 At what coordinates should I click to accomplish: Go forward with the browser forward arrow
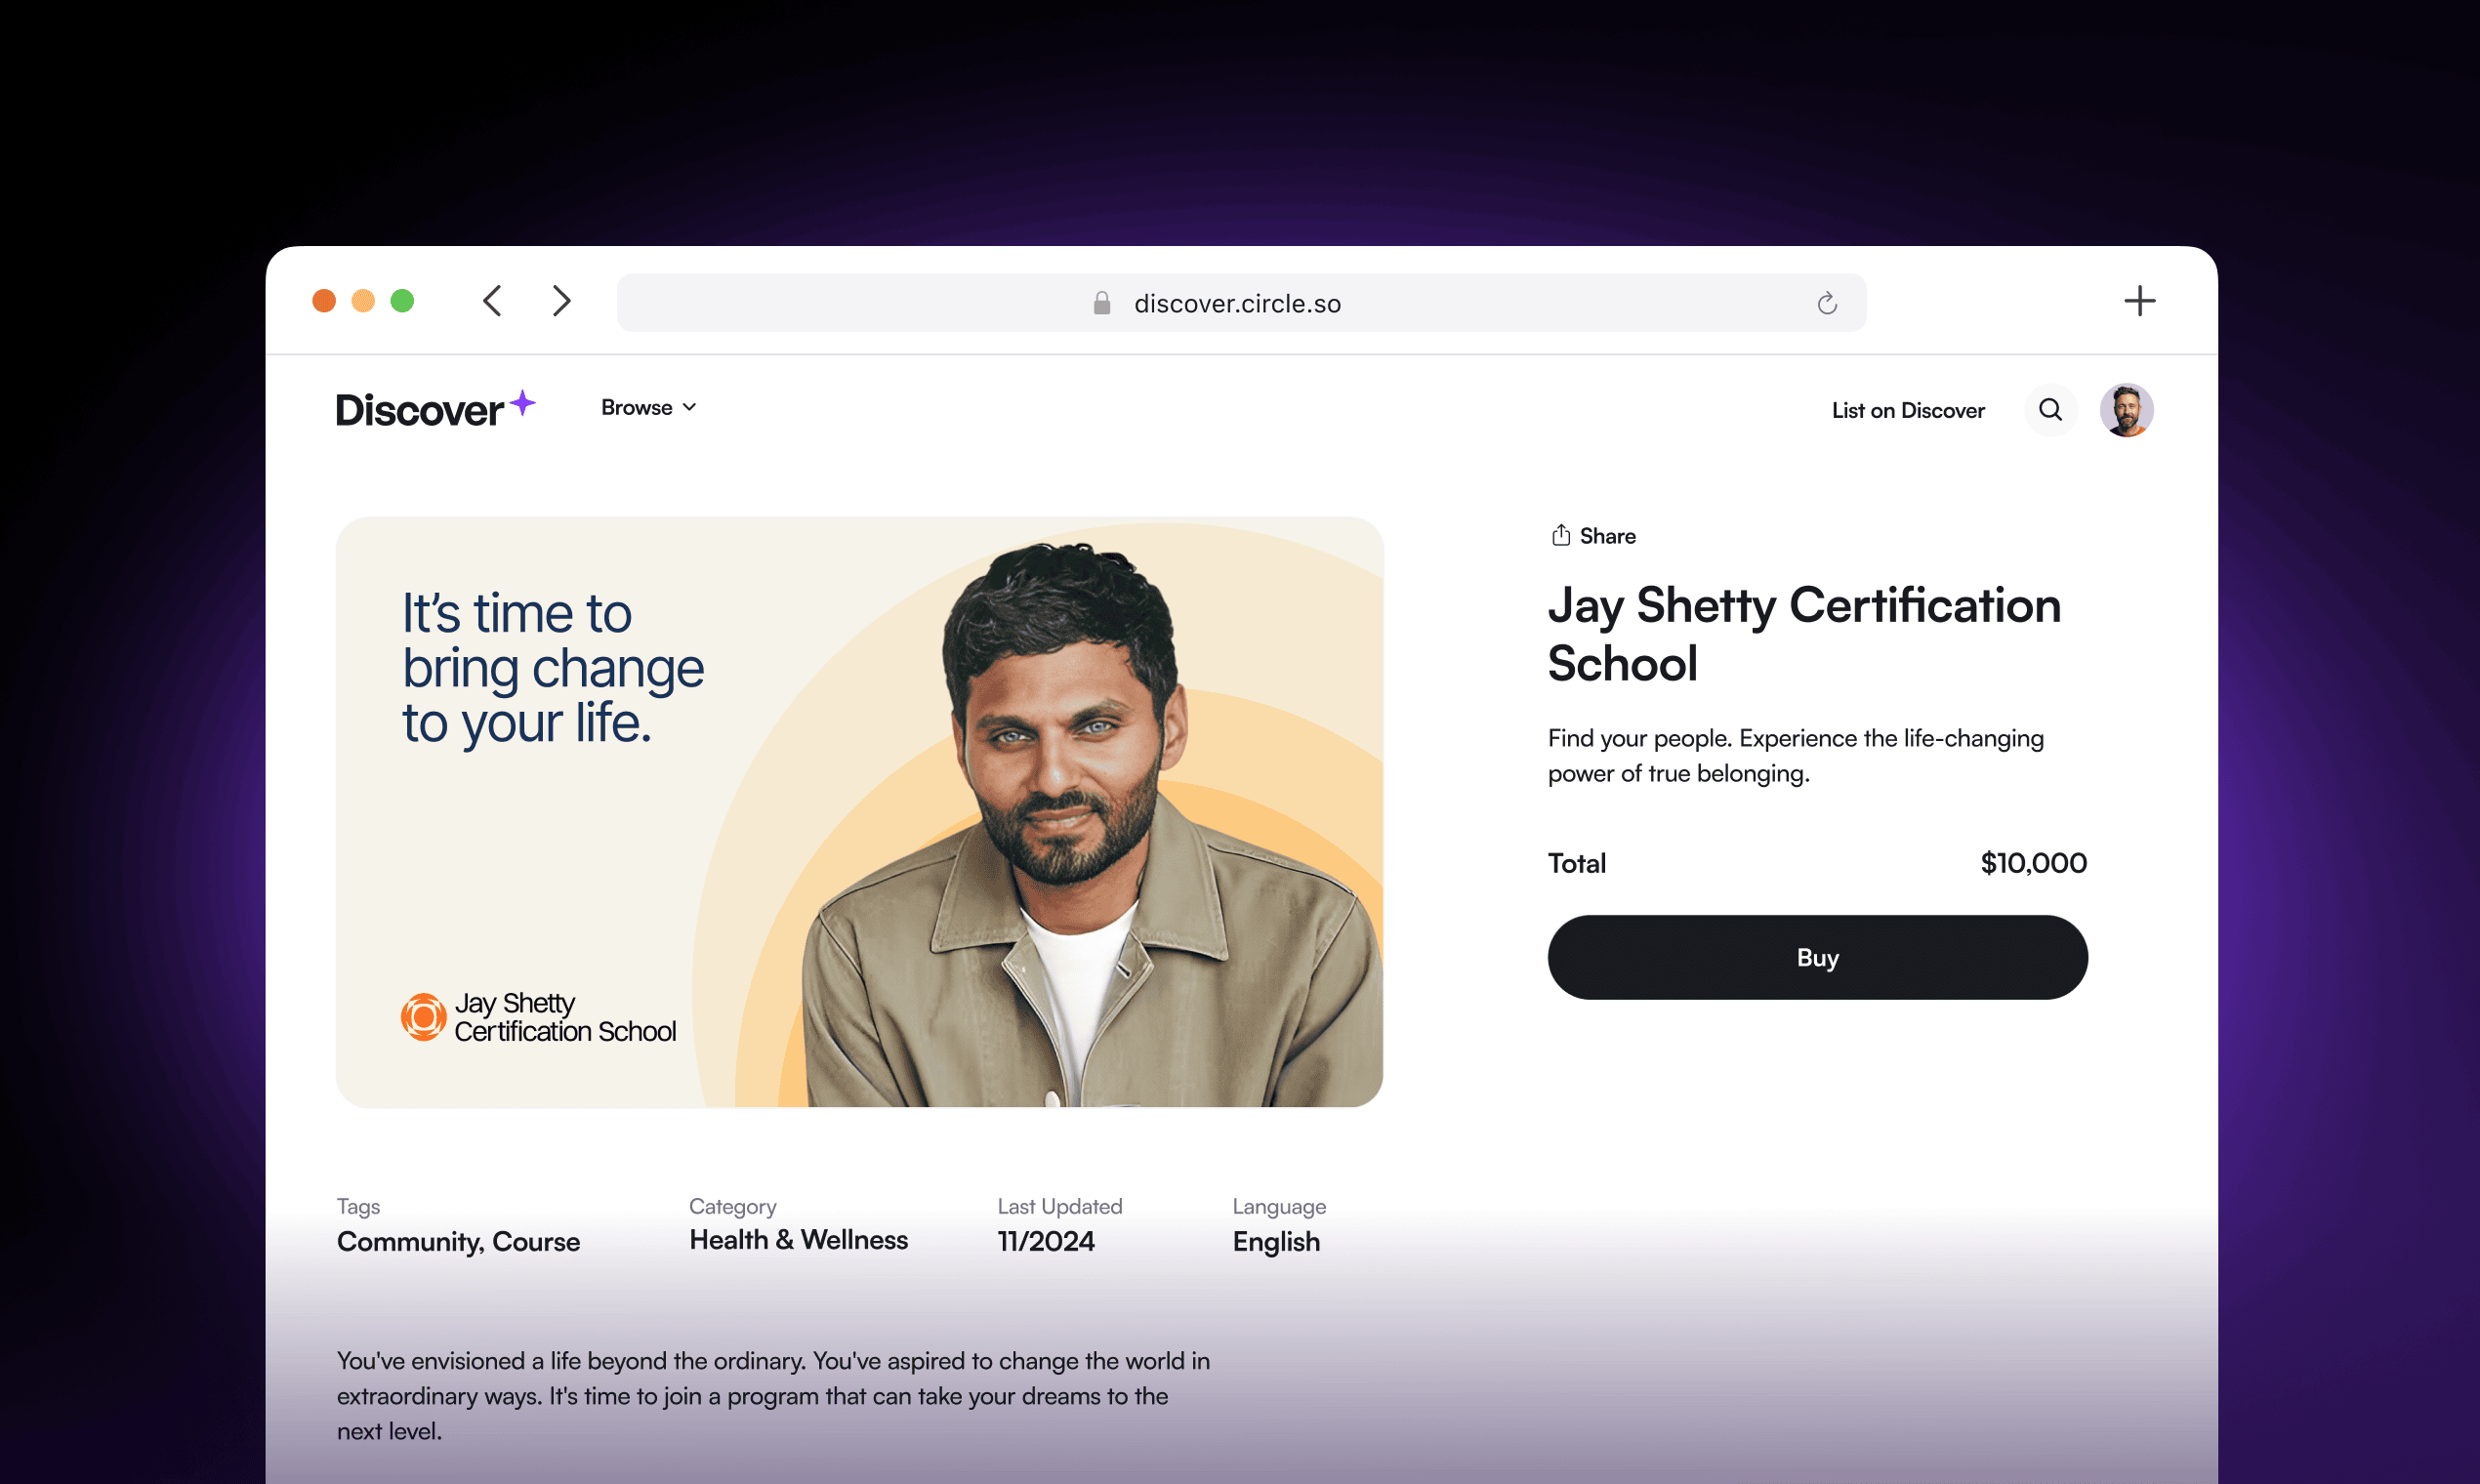tap(562, 301)
